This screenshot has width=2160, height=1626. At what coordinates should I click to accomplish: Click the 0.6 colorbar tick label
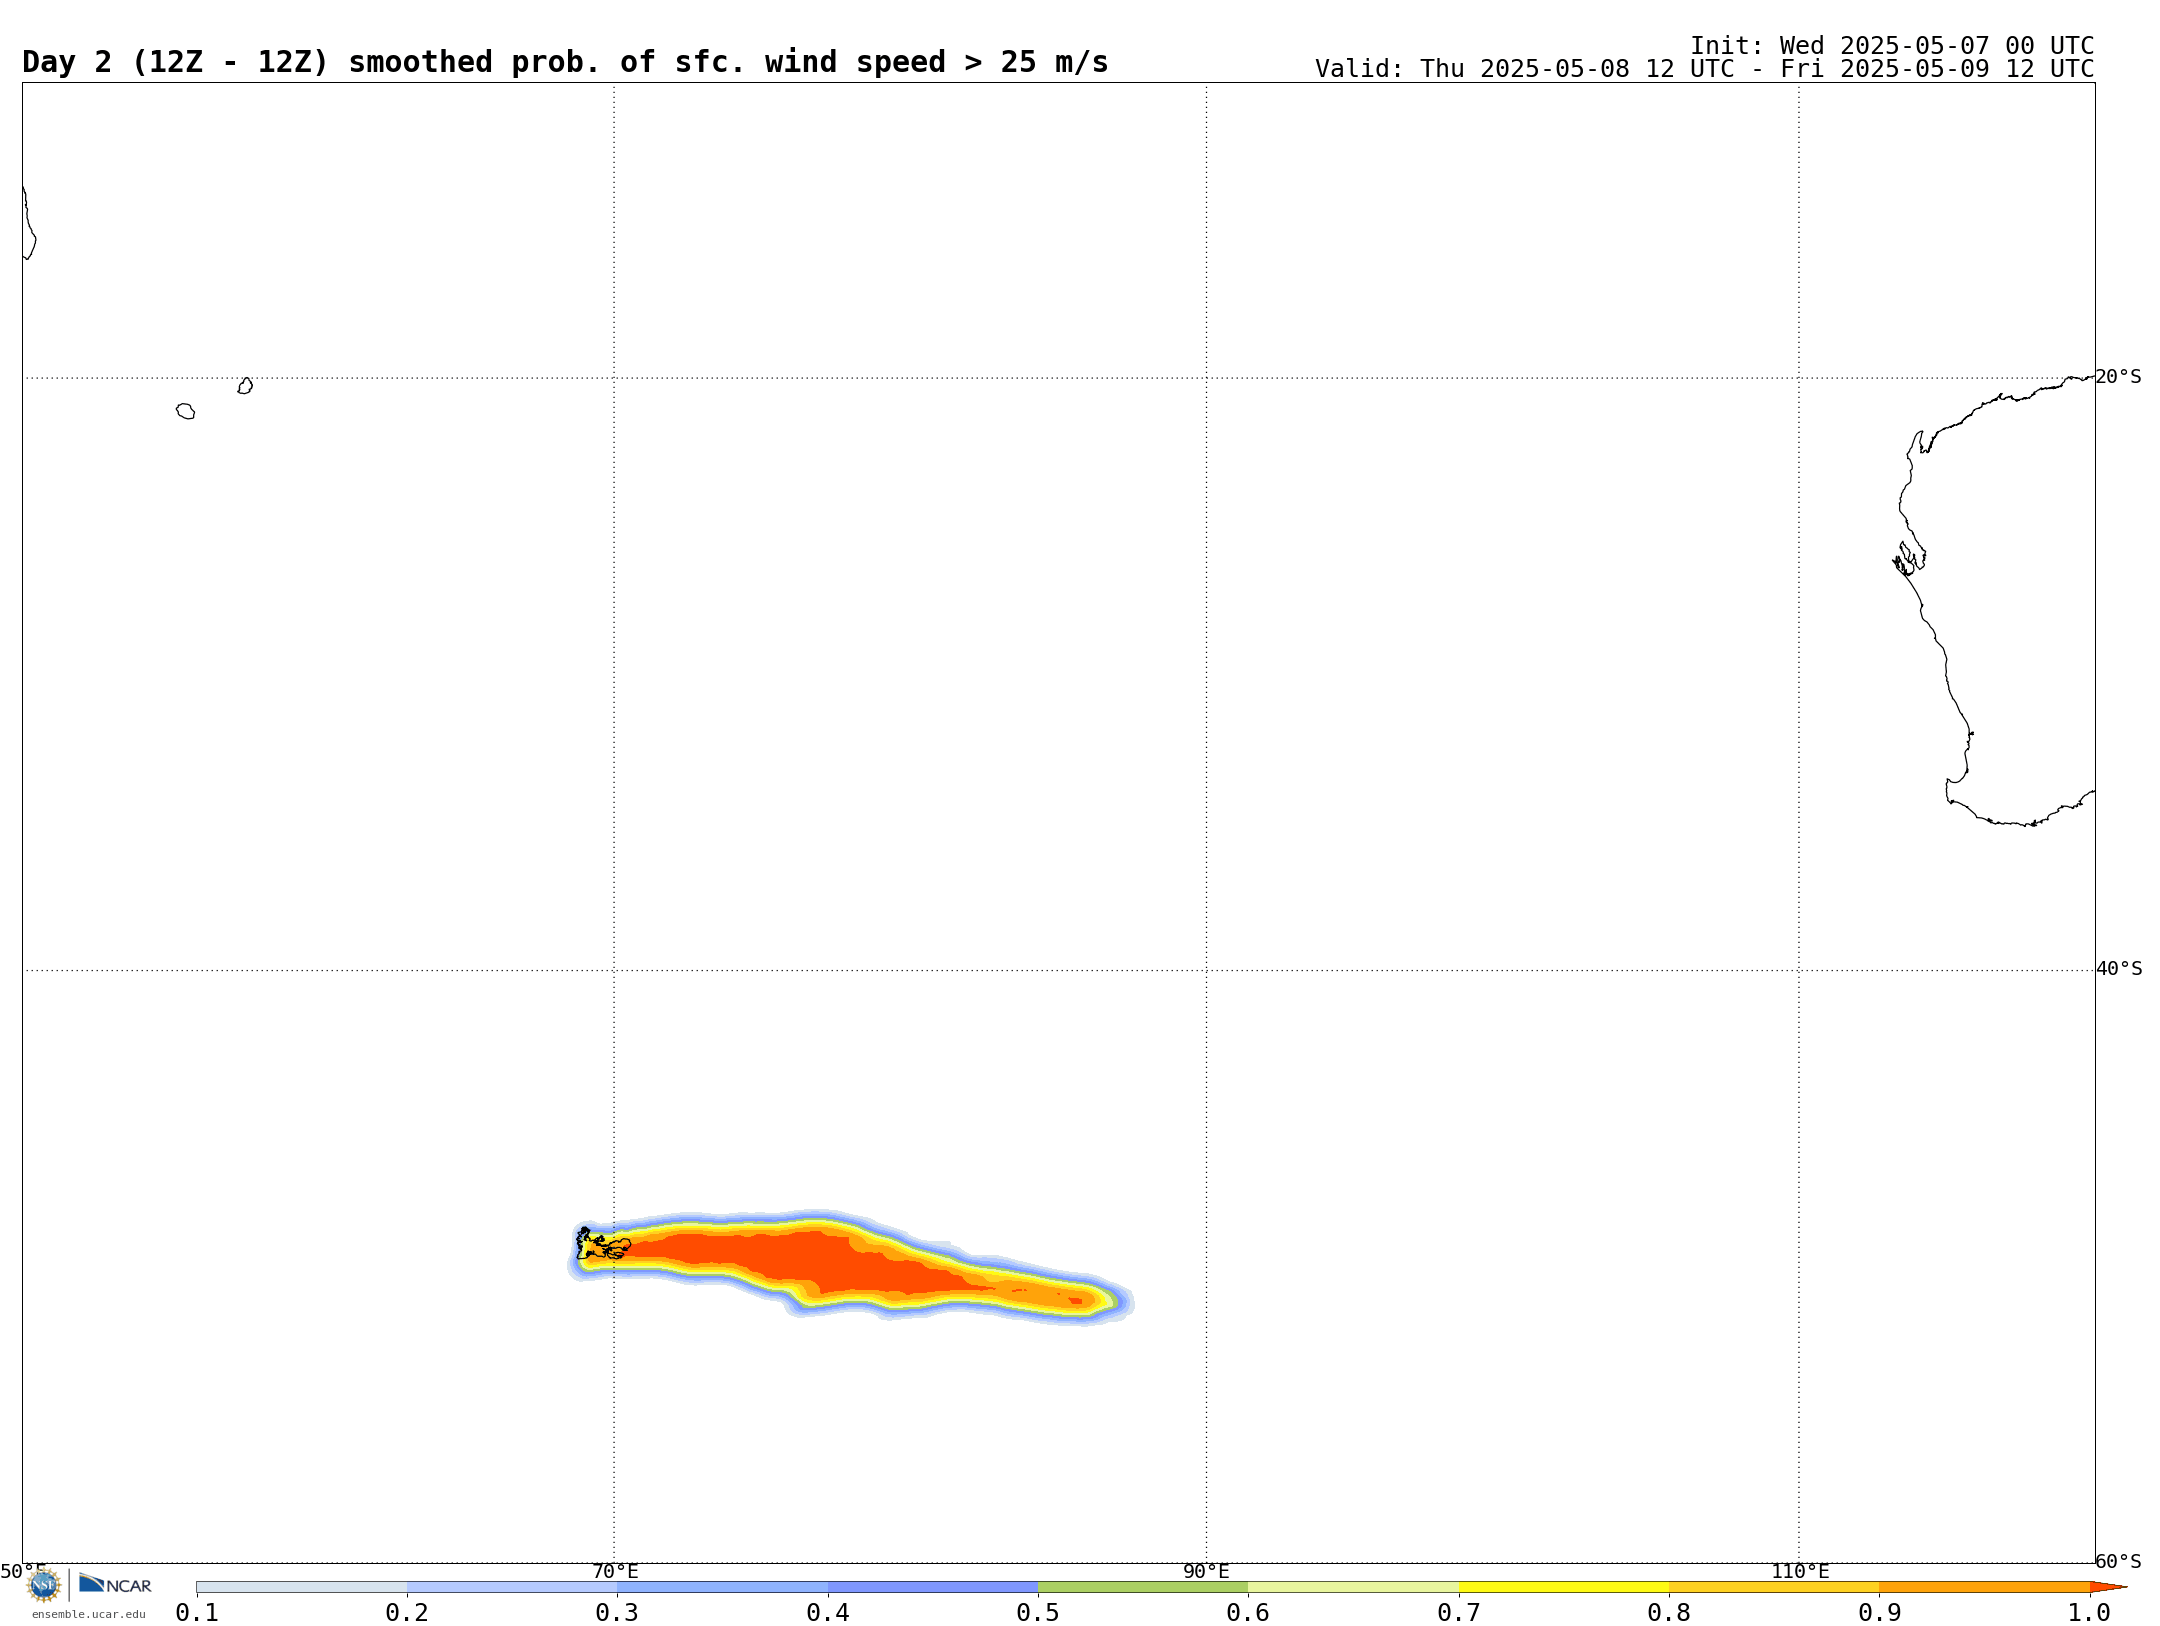click(x=1248, y=1612)
